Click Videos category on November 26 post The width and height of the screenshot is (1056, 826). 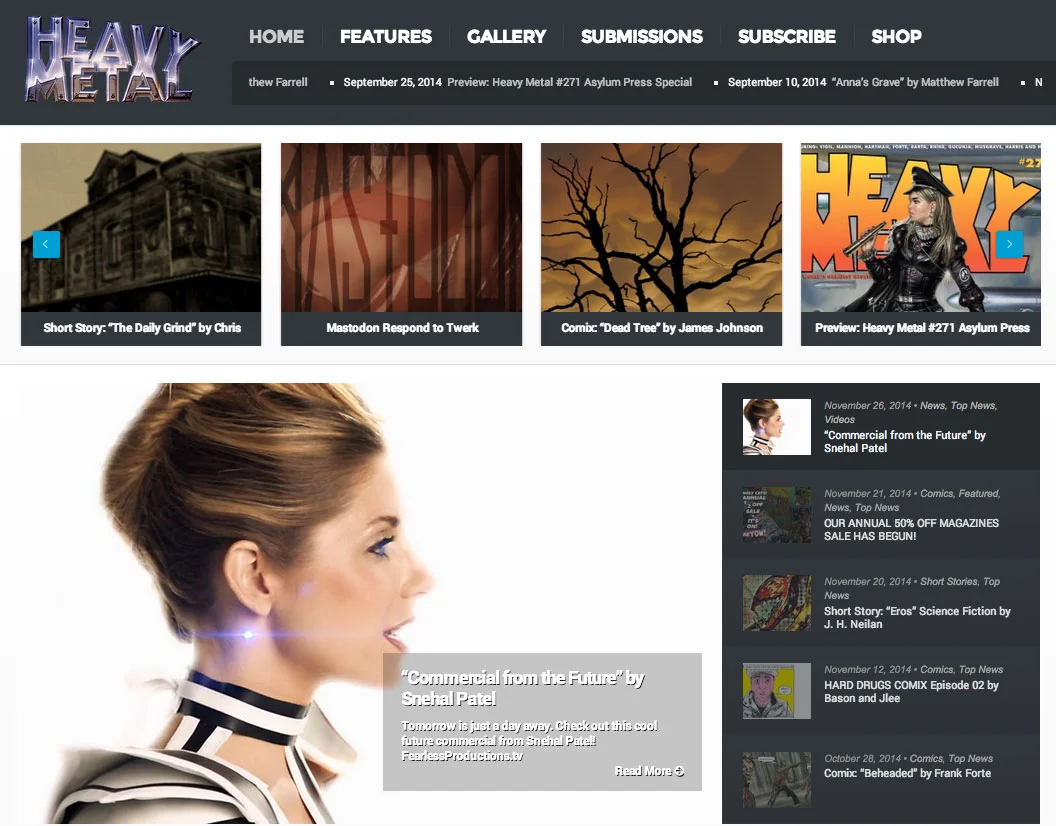(x=839, y=419)
